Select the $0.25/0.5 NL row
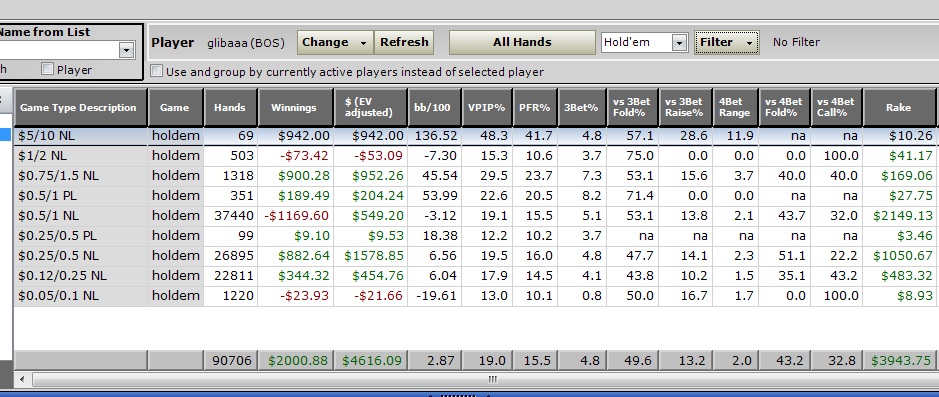Viewport: 939px width, 397px height. 474,256
